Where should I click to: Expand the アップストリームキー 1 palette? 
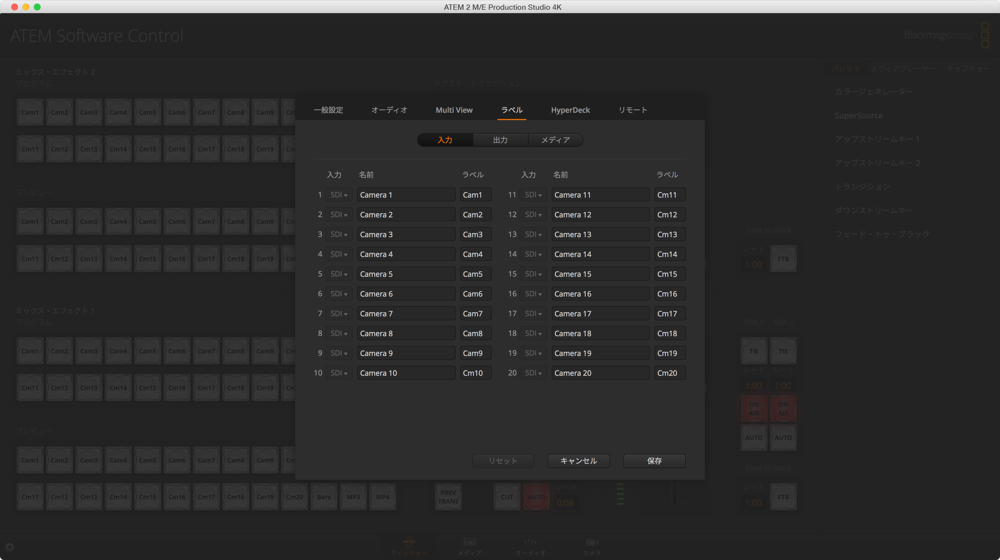pos(877,139)
